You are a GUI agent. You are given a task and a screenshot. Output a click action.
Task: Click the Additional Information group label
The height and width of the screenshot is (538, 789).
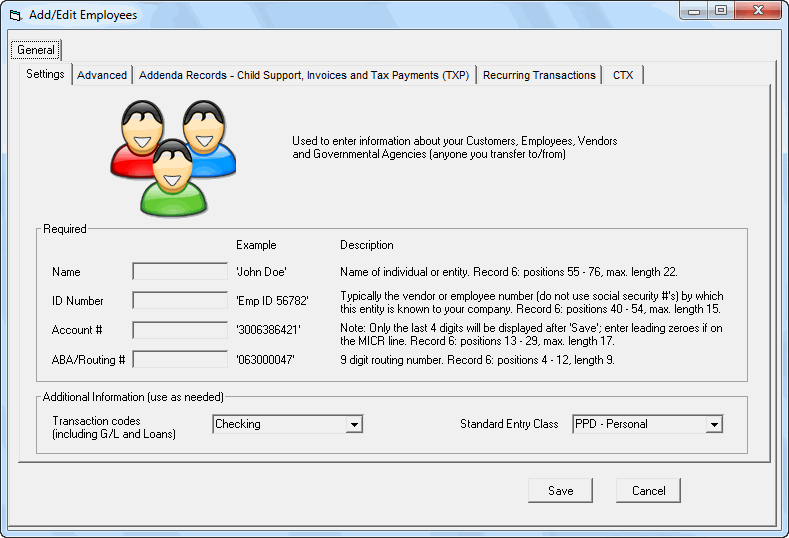click(x=133, y=397)
